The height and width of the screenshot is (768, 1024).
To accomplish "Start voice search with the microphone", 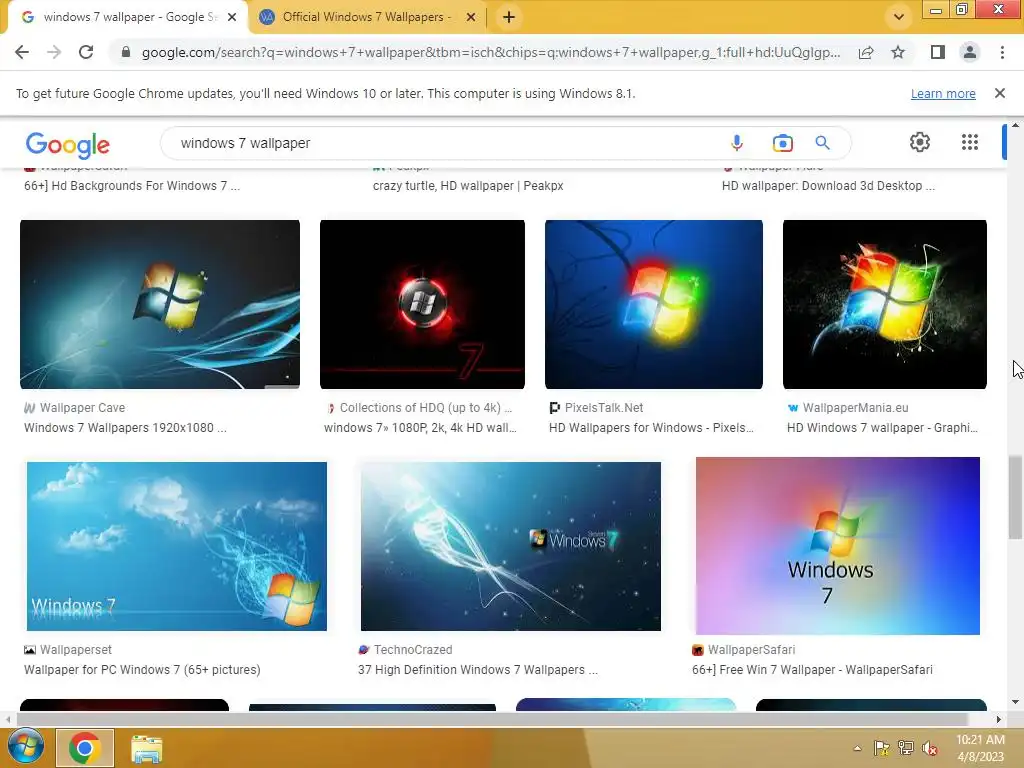I will [x=737, y=142].
